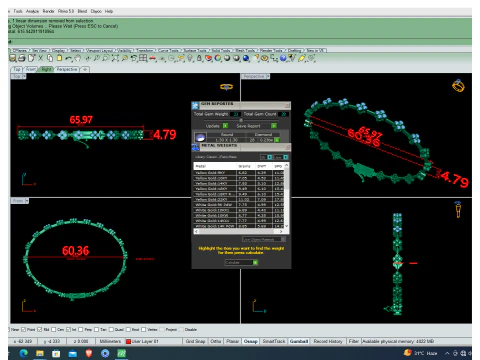The height and width of the screenshot is (360, 480).
Task: Open the Front viewport title dropdown arrow
Action: tap(27, 201)
